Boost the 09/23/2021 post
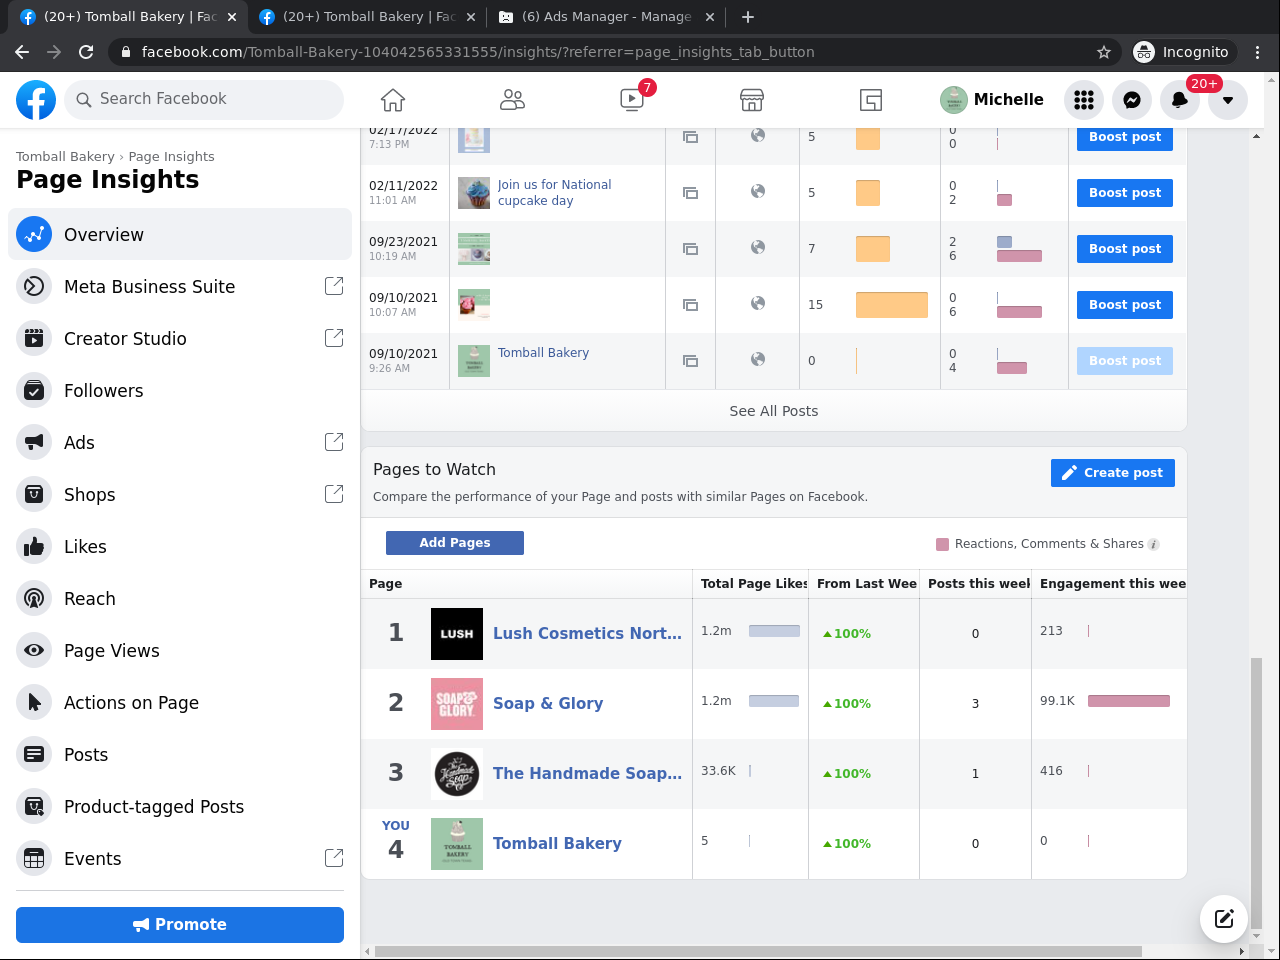This screenshot has height=960, width=1280. click(1125, 249)
